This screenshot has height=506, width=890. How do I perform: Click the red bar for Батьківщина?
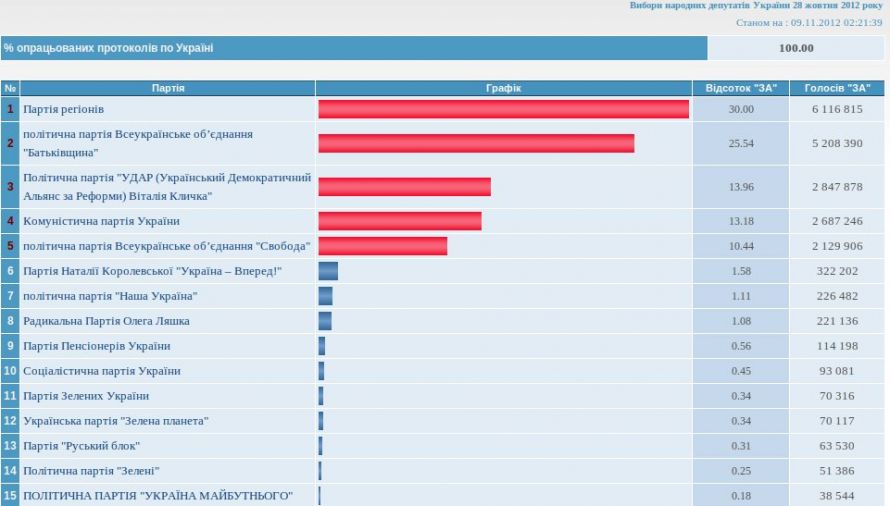[x=476, y=143]
